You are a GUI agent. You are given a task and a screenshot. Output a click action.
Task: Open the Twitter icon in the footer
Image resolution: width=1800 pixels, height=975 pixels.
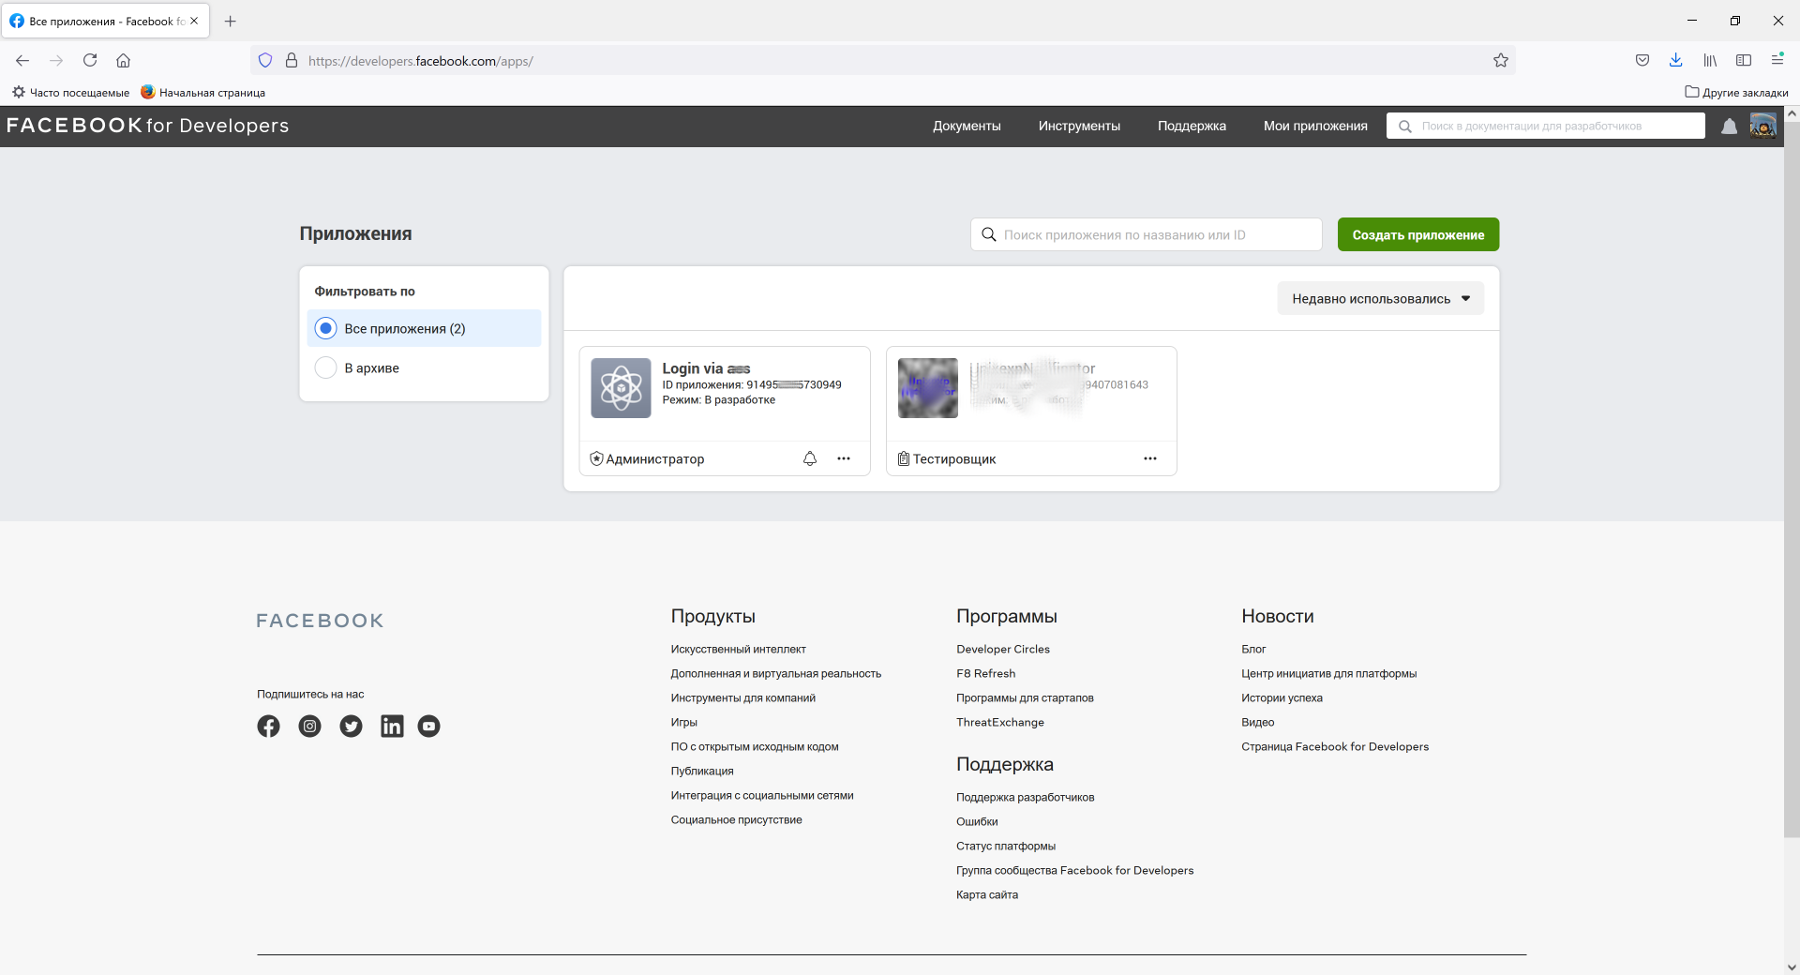[351, 726]
